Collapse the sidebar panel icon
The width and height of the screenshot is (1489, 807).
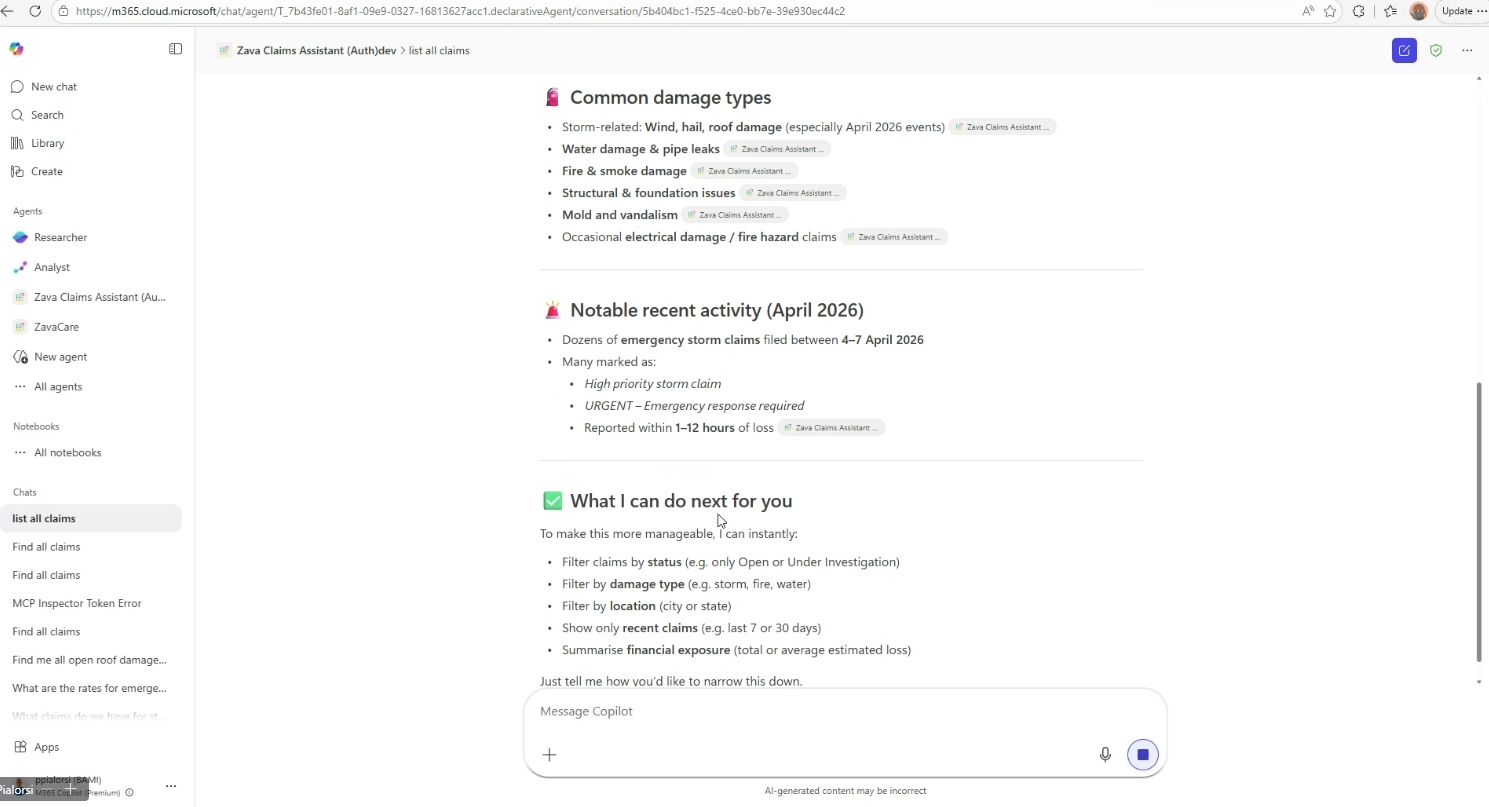click(x=176, y=49)
